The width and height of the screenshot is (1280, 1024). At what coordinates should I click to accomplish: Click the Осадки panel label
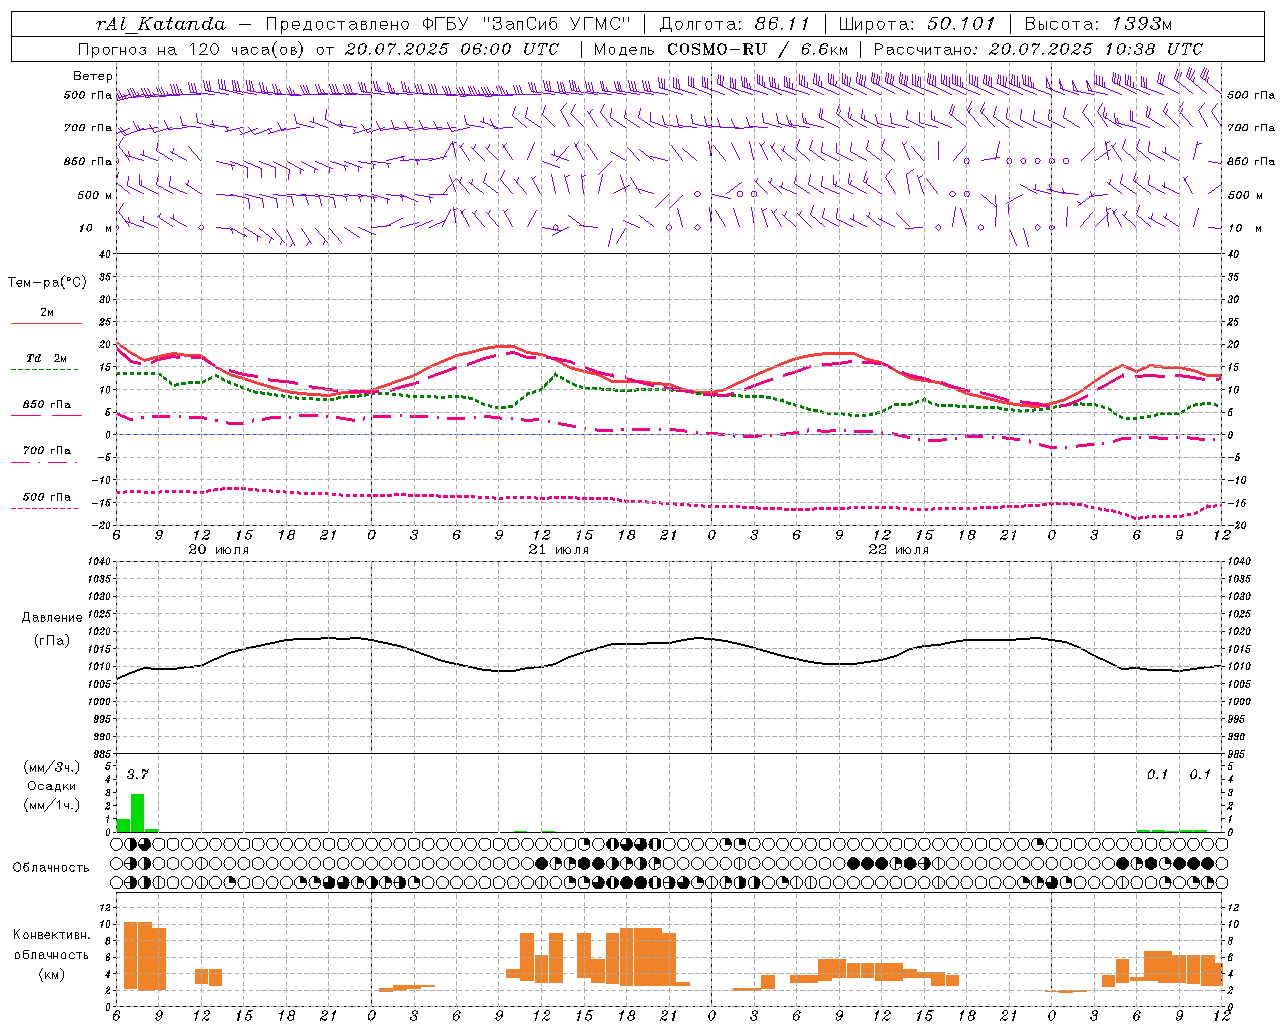pos(52,786)
